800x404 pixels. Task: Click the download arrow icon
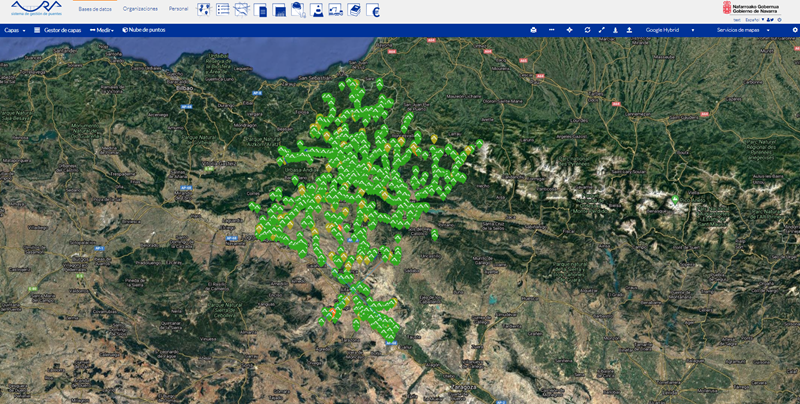point(615,30)
